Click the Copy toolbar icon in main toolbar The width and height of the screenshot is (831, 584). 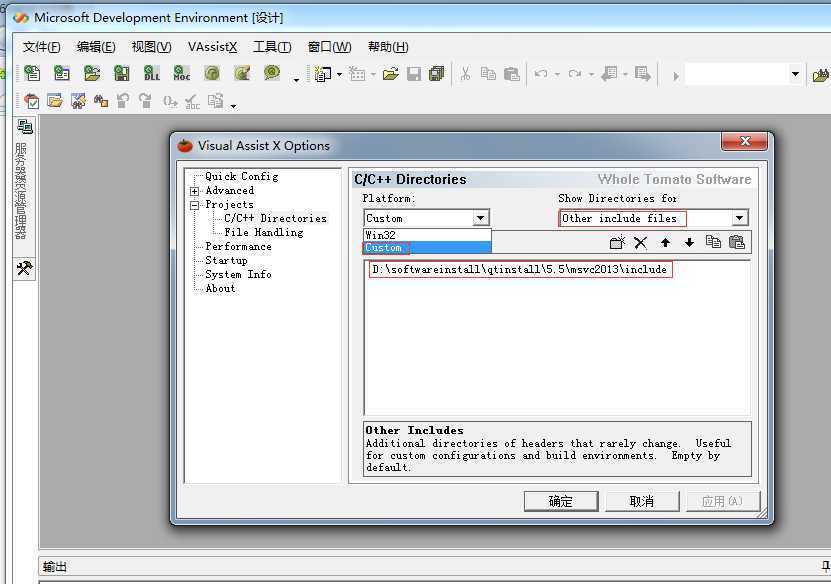(x=488, y=74)
